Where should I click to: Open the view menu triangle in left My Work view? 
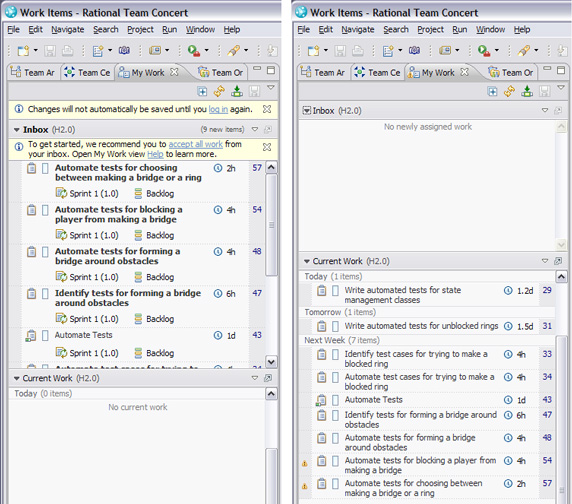(271, 88)
